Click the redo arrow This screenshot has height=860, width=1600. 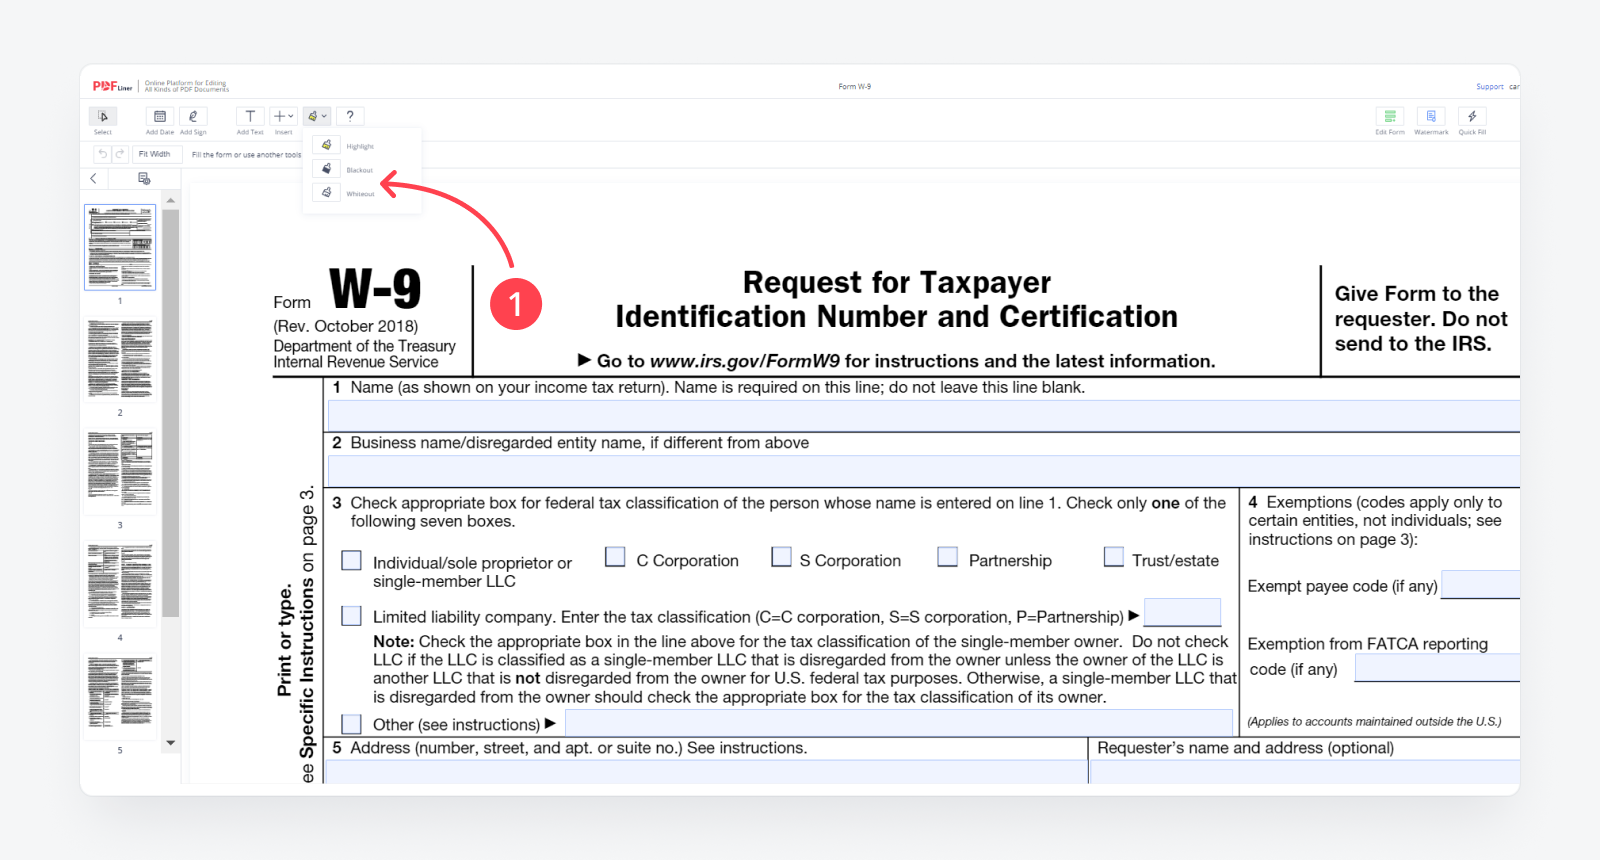(120, 154)
